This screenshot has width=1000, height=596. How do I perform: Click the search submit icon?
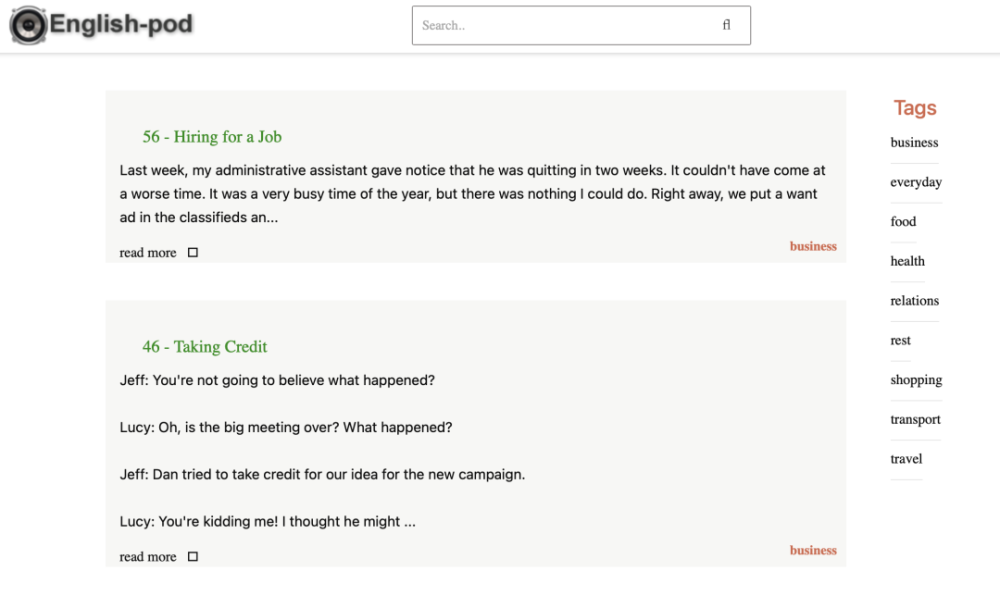(726, 25)
